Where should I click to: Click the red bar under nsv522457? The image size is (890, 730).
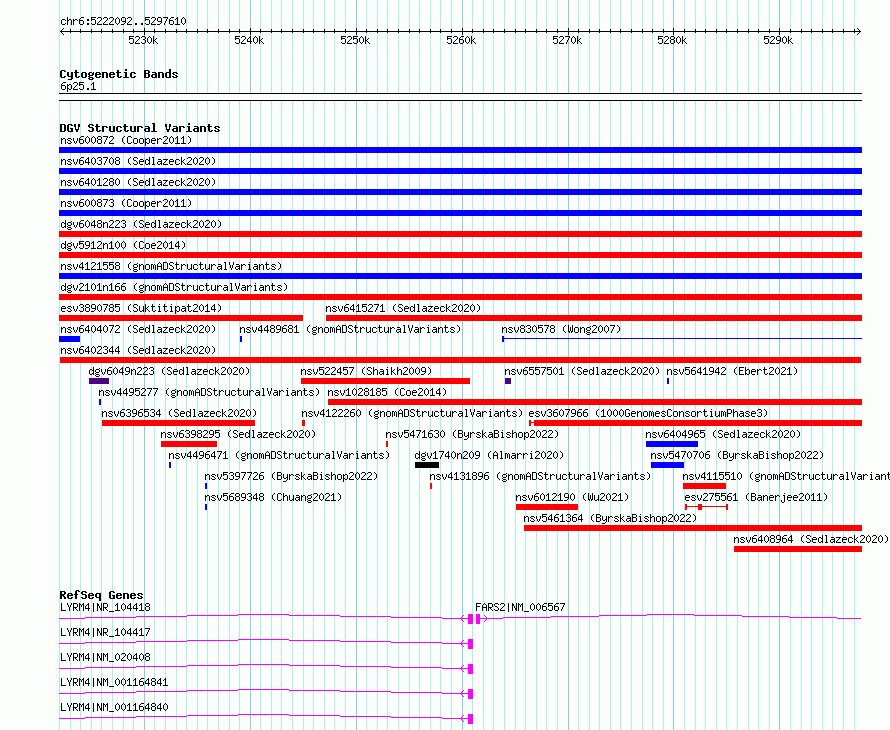pos(385,381)
